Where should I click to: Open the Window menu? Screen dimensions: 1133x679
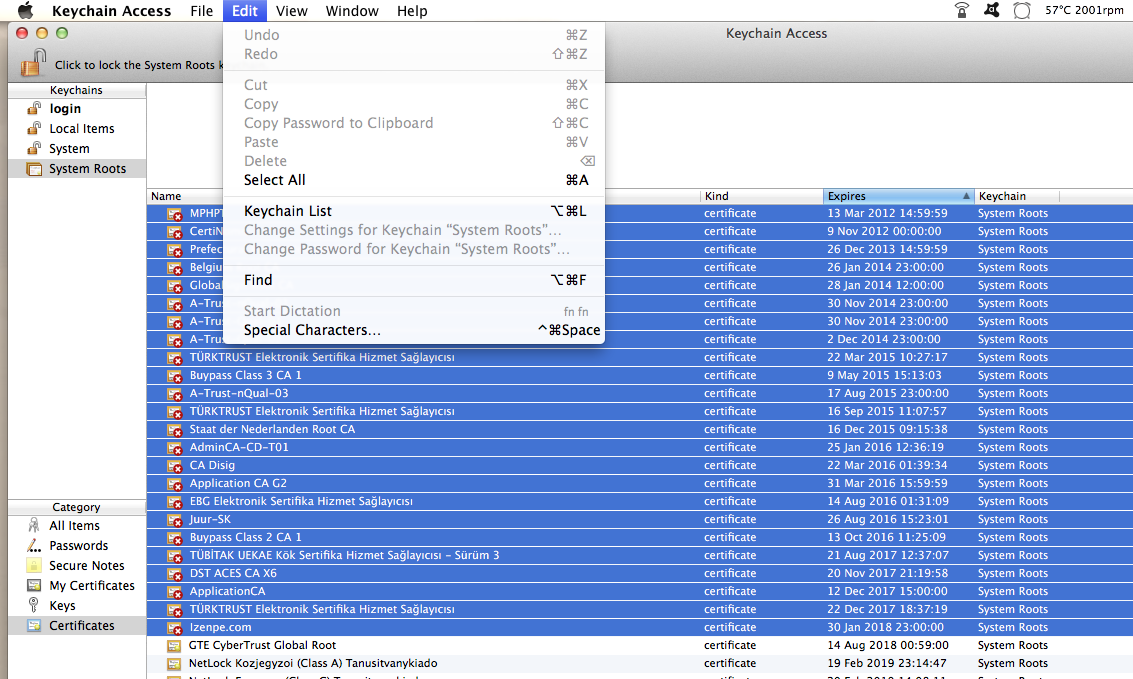[x=352, y=11]
